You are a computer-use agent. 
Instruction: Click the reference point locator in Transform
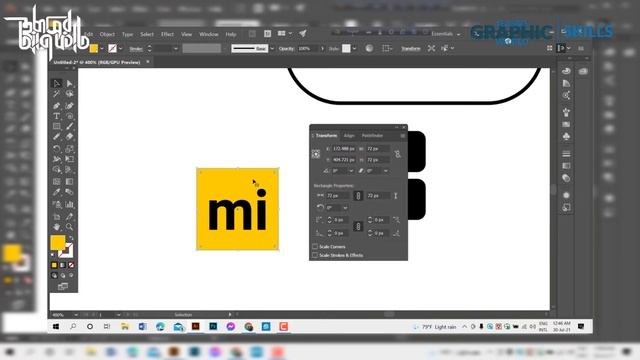click(x=316, y=154)
